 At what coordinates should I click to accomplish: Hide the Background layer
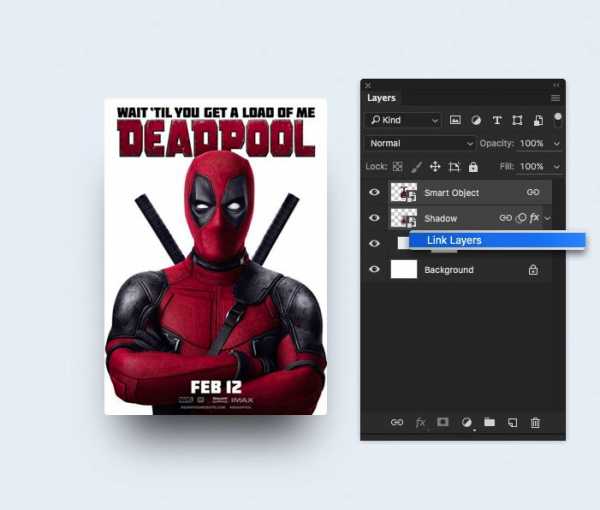tap(375, 270)
